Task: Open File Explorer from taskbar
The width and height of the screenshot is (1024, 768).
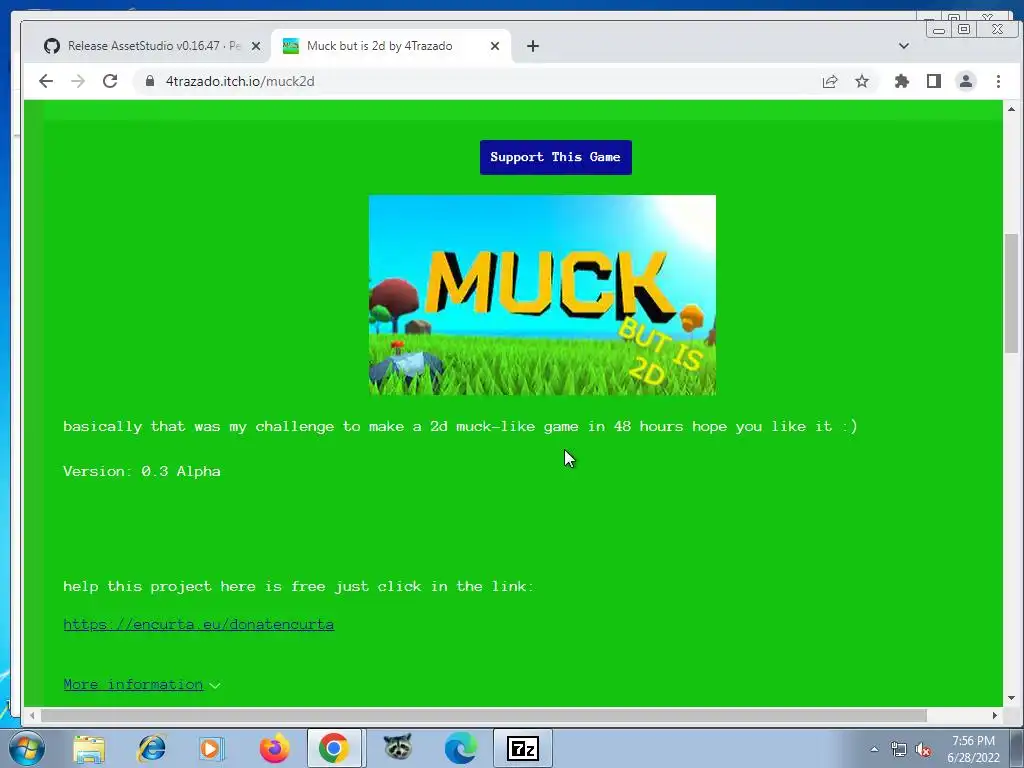Action: [89, 748]
